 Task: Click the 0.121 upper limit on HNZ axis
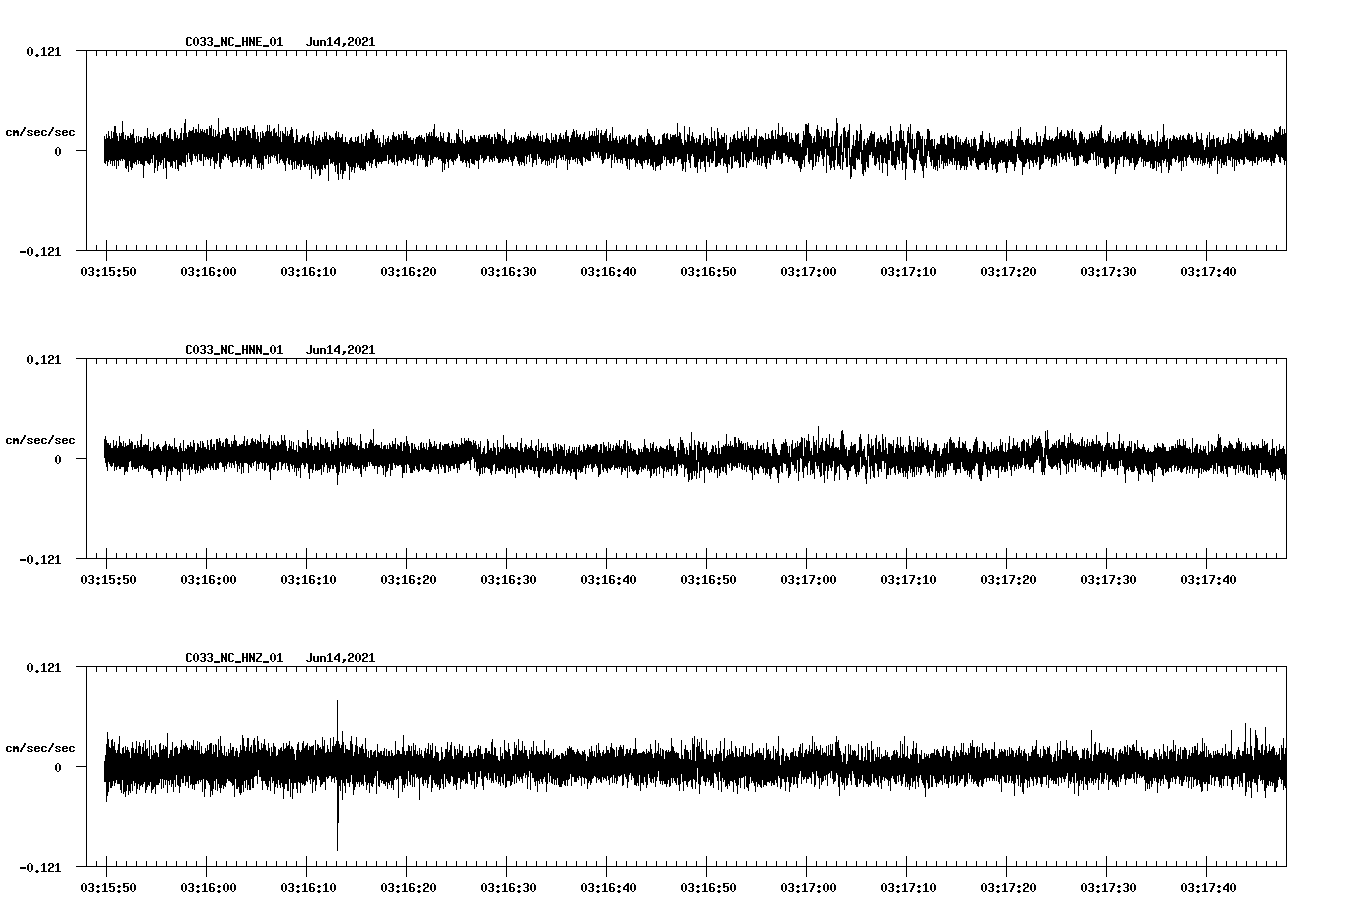point(43,667)
